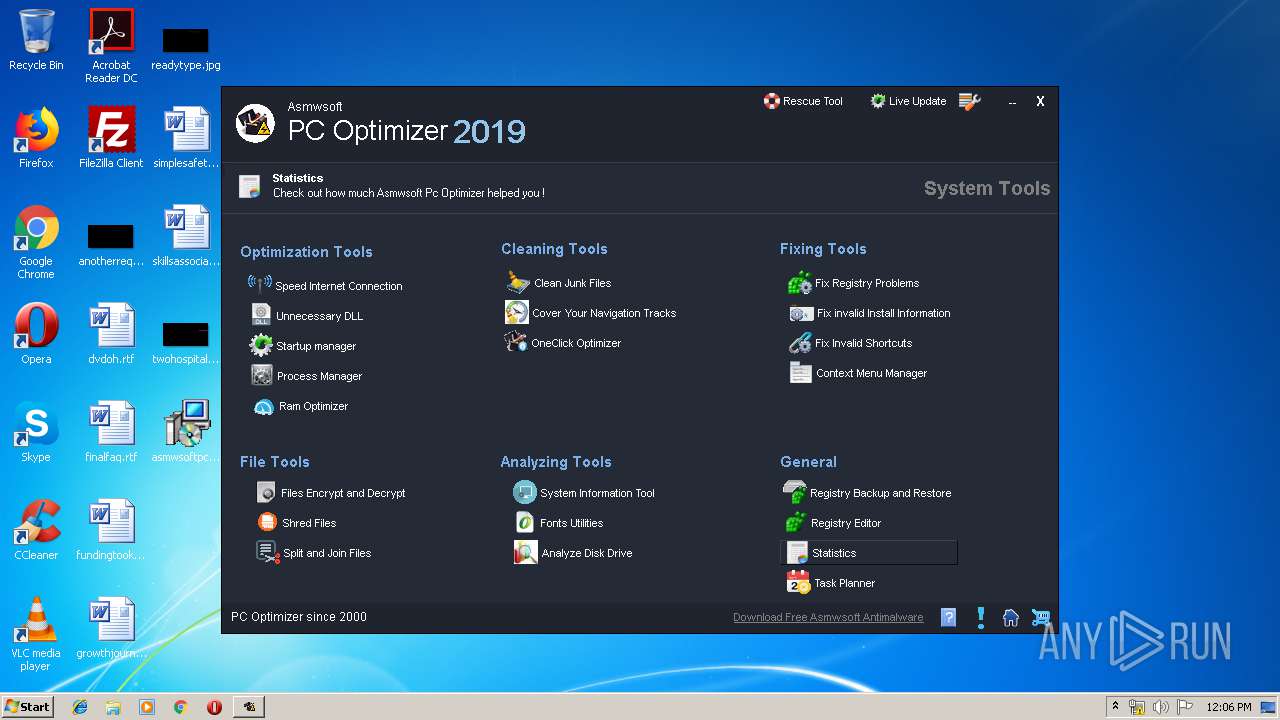Select the CCleaner desktop shortcut
The image size is (1280, 720).
pos(36,530)
